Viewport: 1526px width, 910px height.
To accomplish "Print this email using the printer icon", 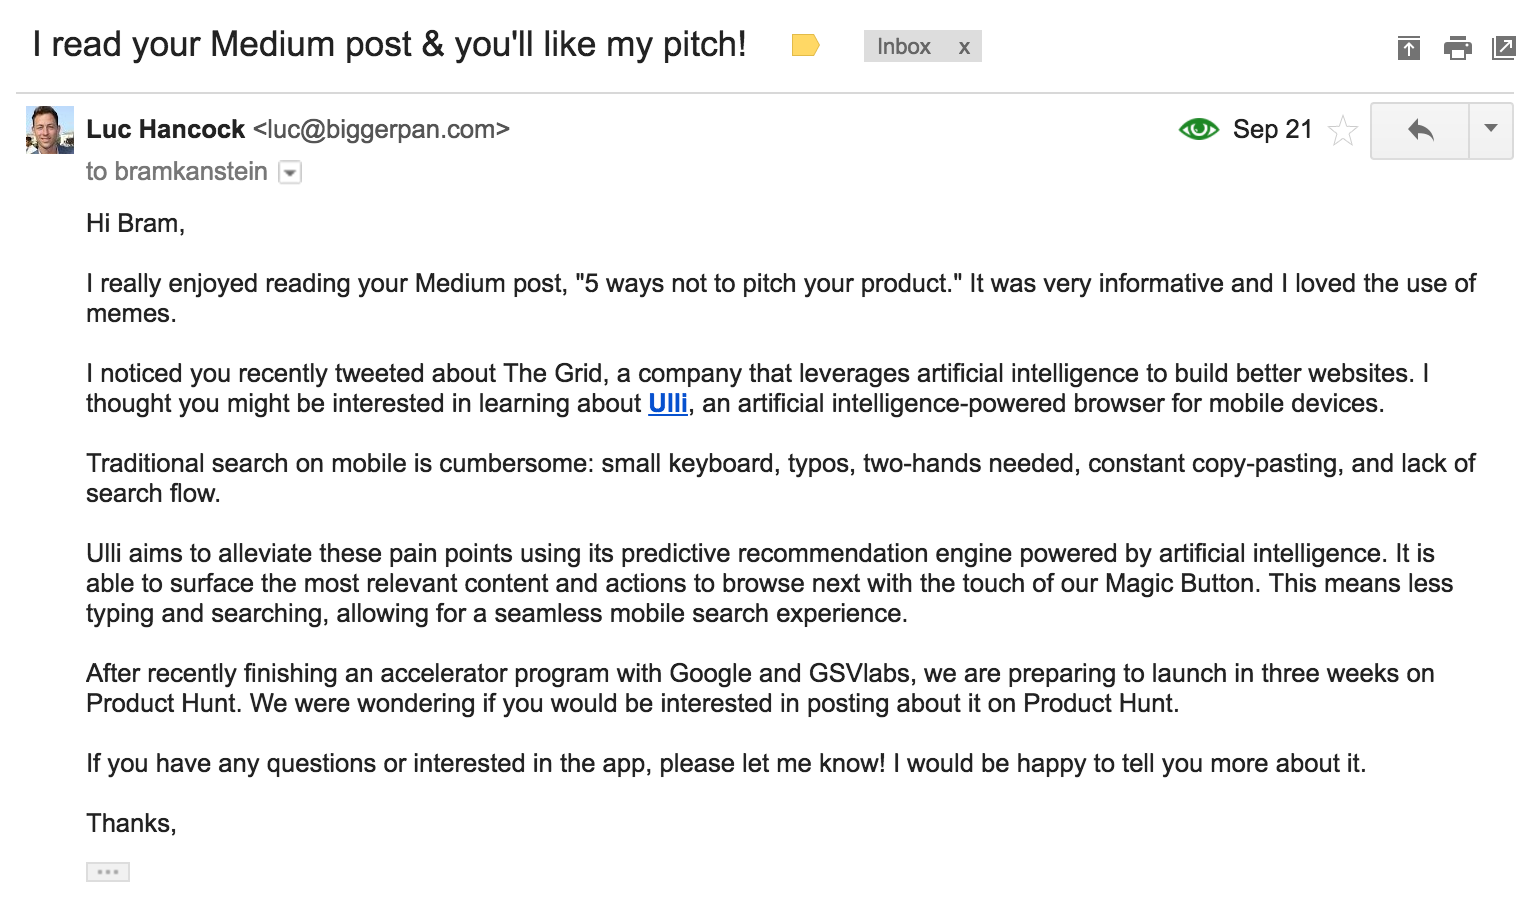I will click(x=1457, y=47).
